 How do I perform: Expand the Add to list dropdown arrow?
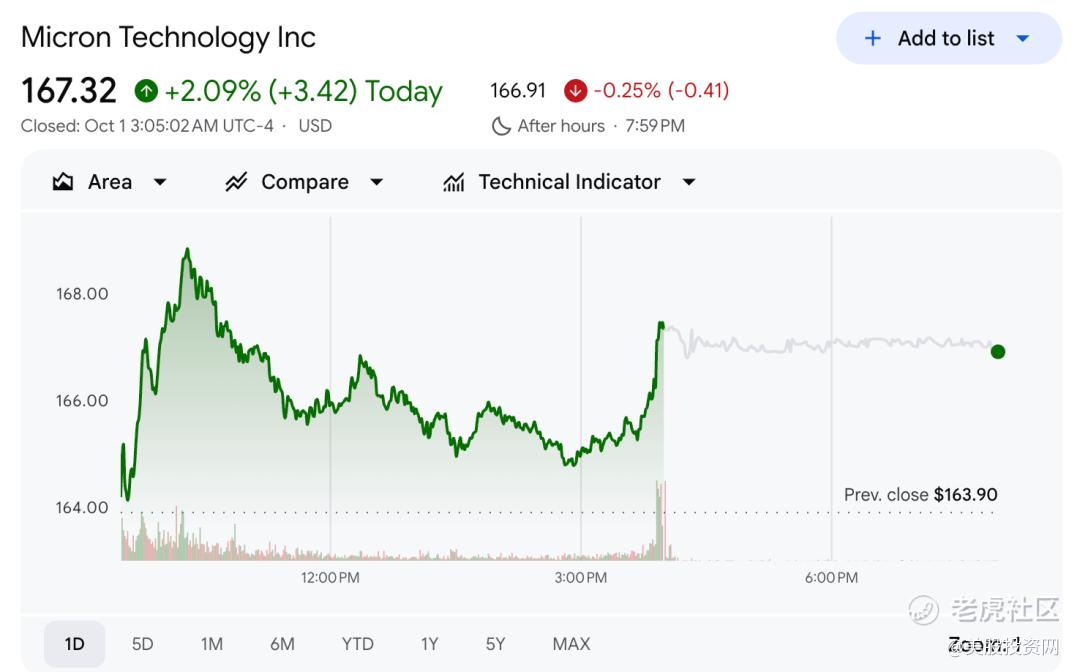click(x=1022, y=39)
